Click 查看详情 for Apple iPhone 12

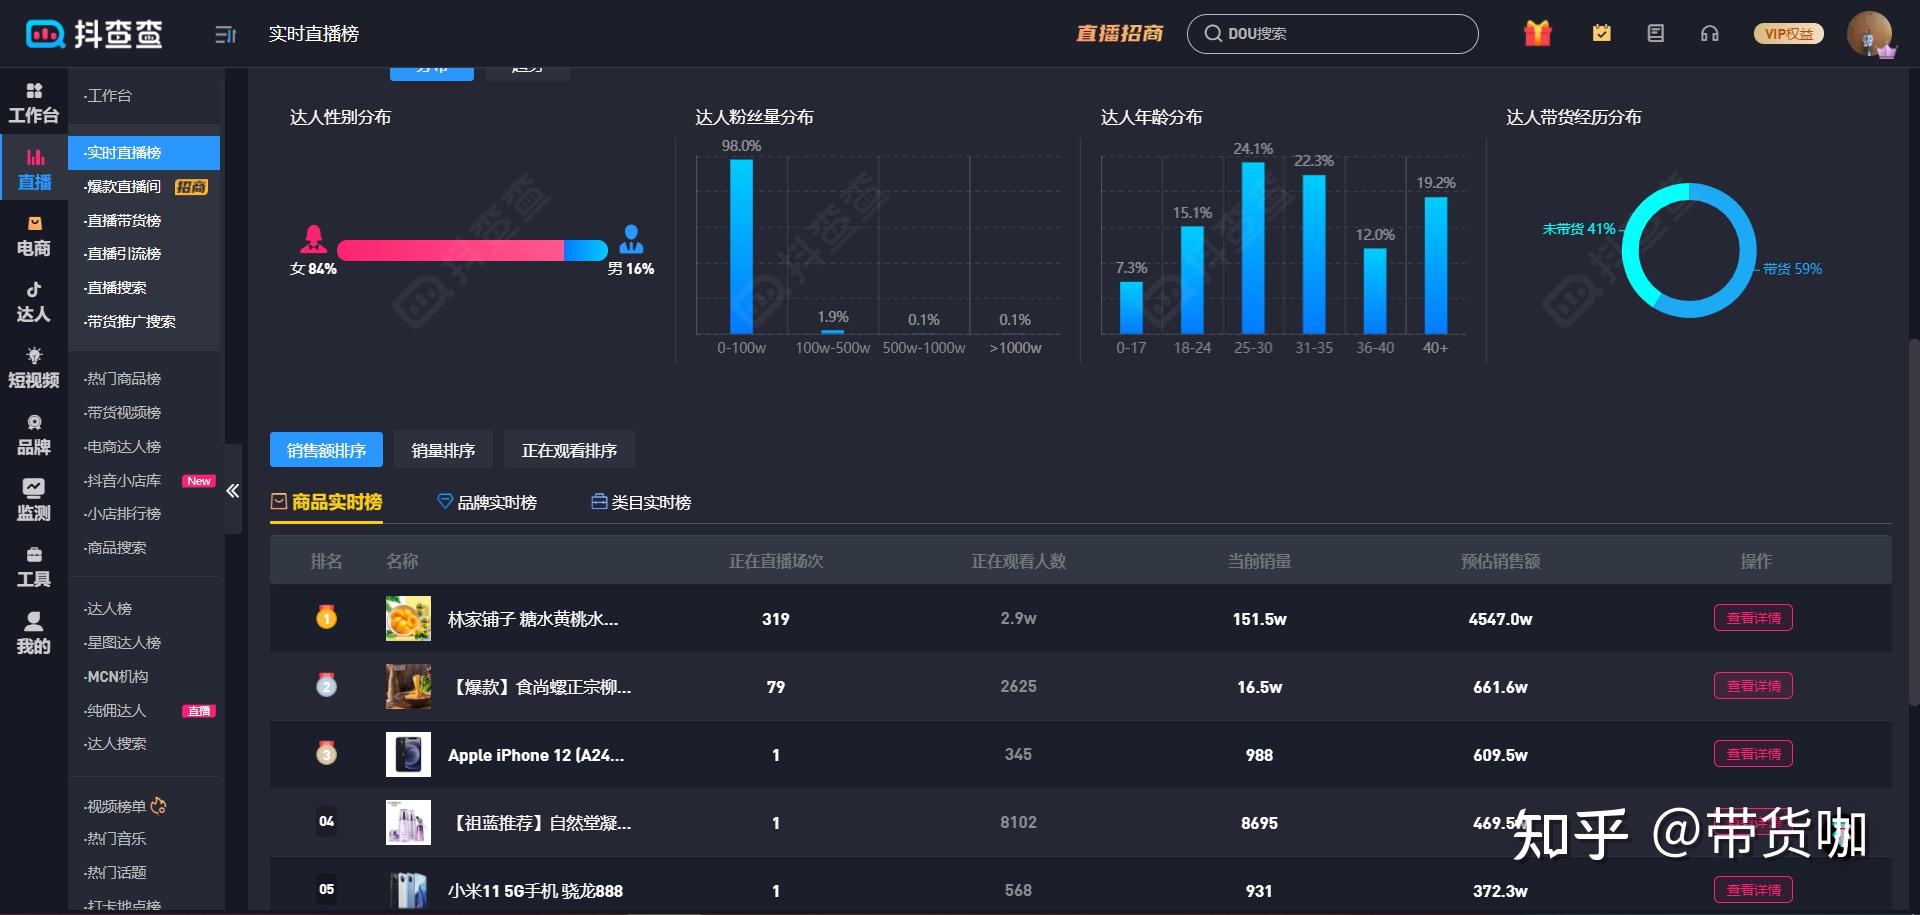pyautogui.click(x=1753, y=754)
